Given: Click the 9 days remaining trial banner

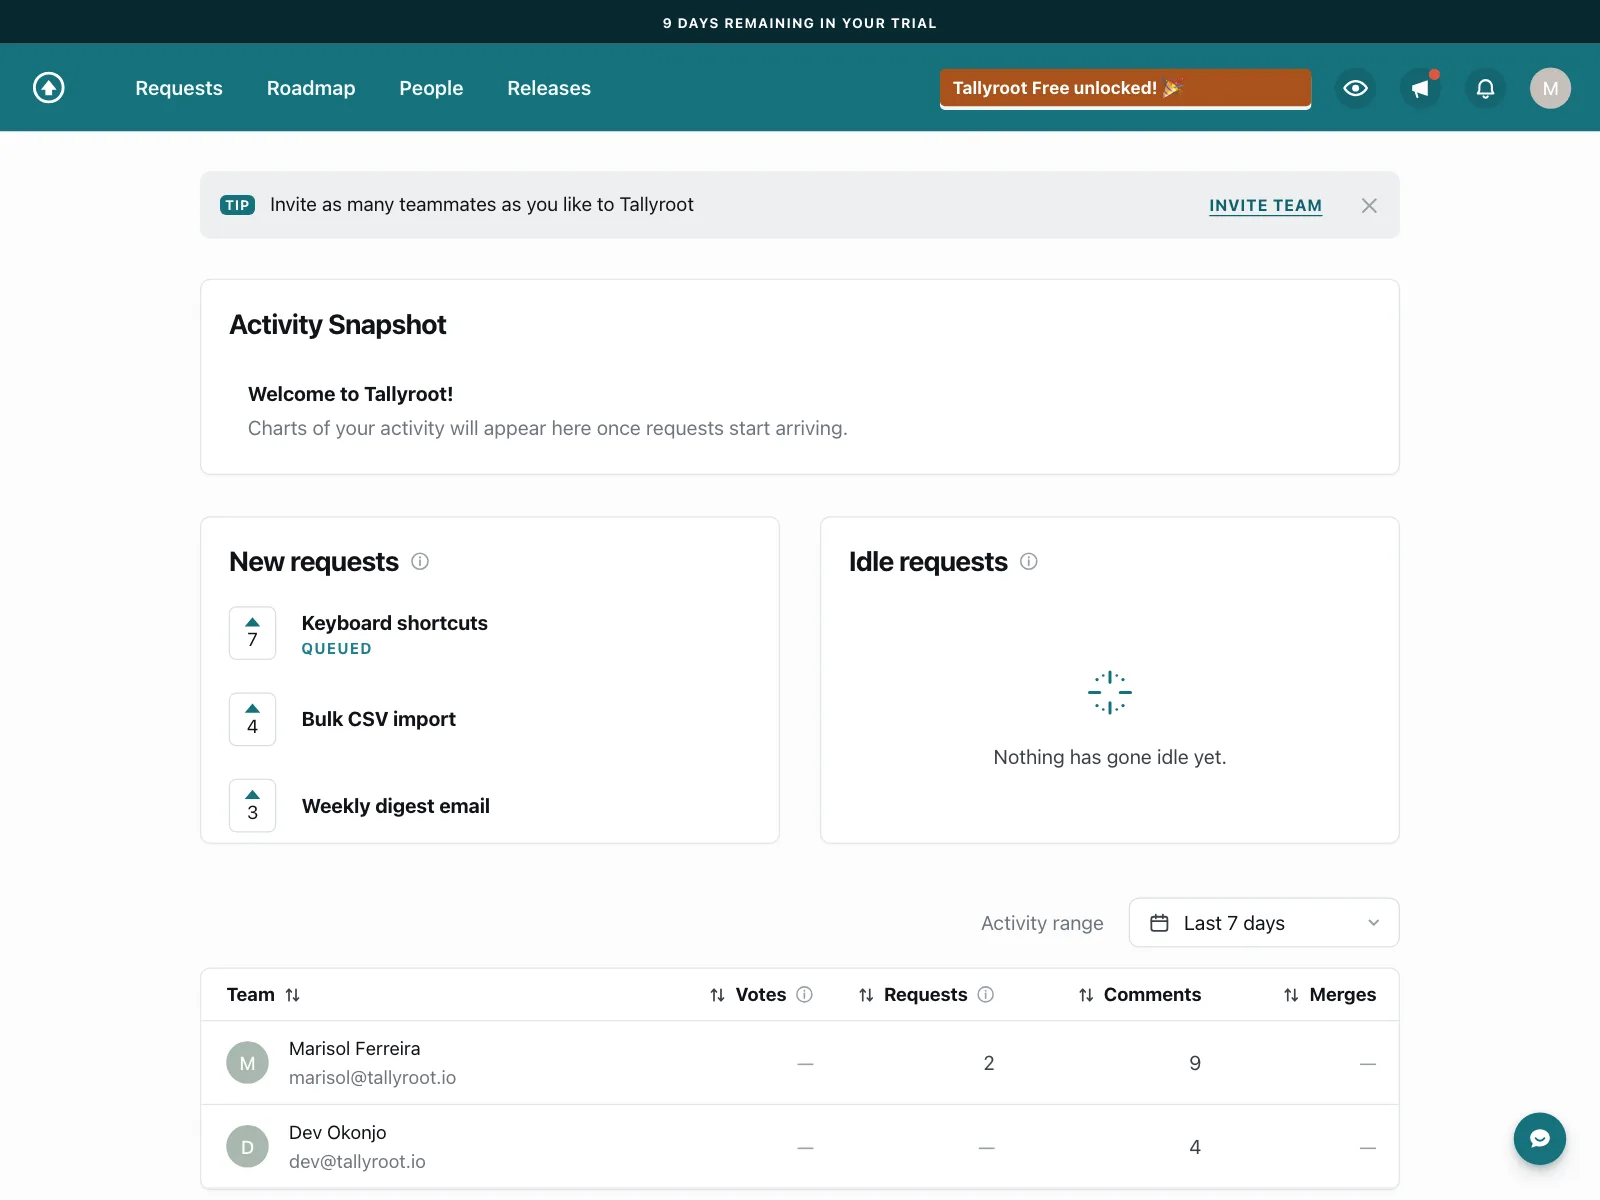Looking at the screenshot, I should 800,22.
